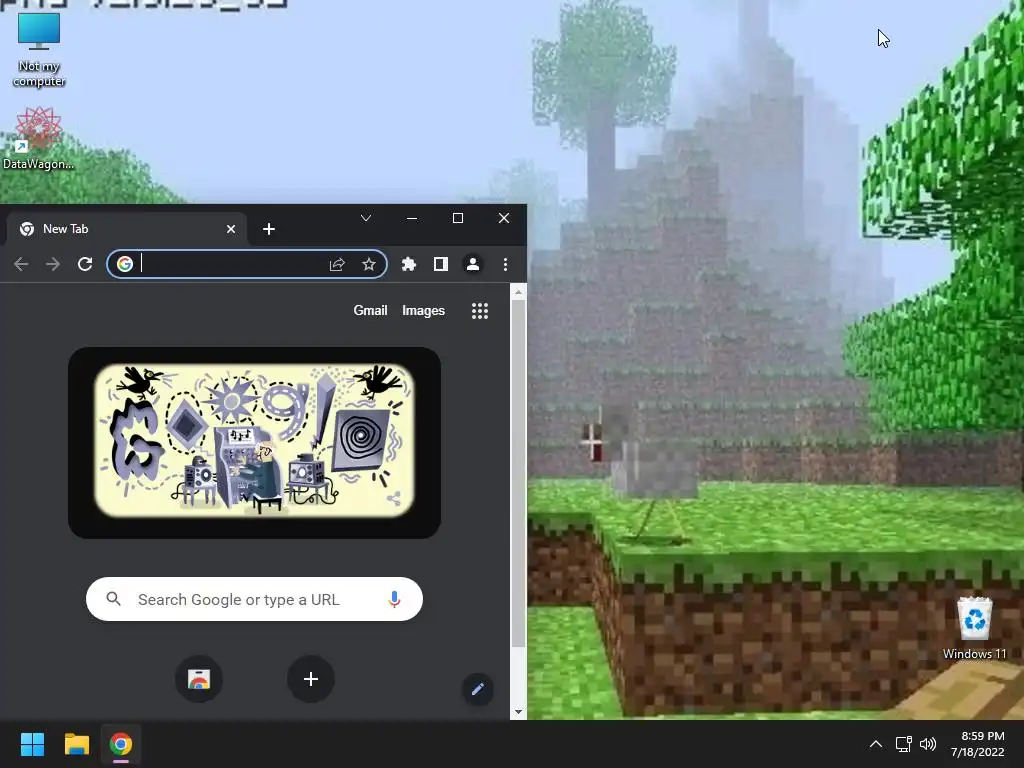Open the Windows Start menu
Viewport: 1024px width, 768px height.
point(33,744)
